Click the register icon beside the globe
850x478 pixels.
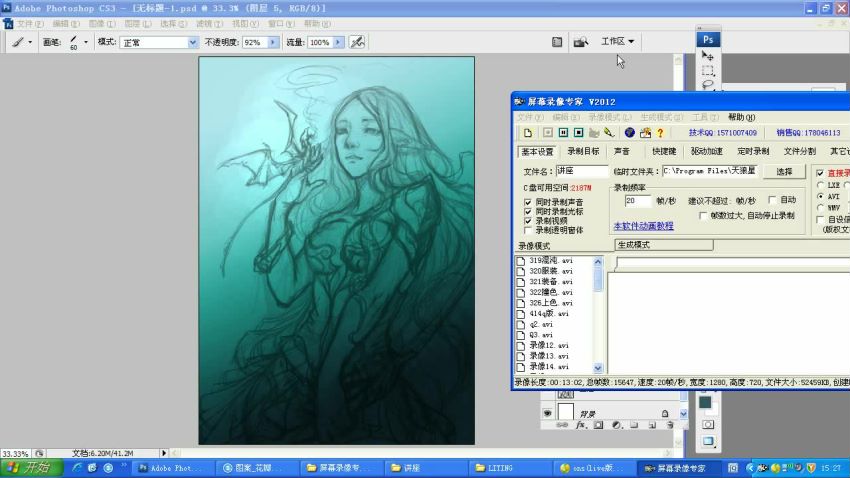point(645,133)
